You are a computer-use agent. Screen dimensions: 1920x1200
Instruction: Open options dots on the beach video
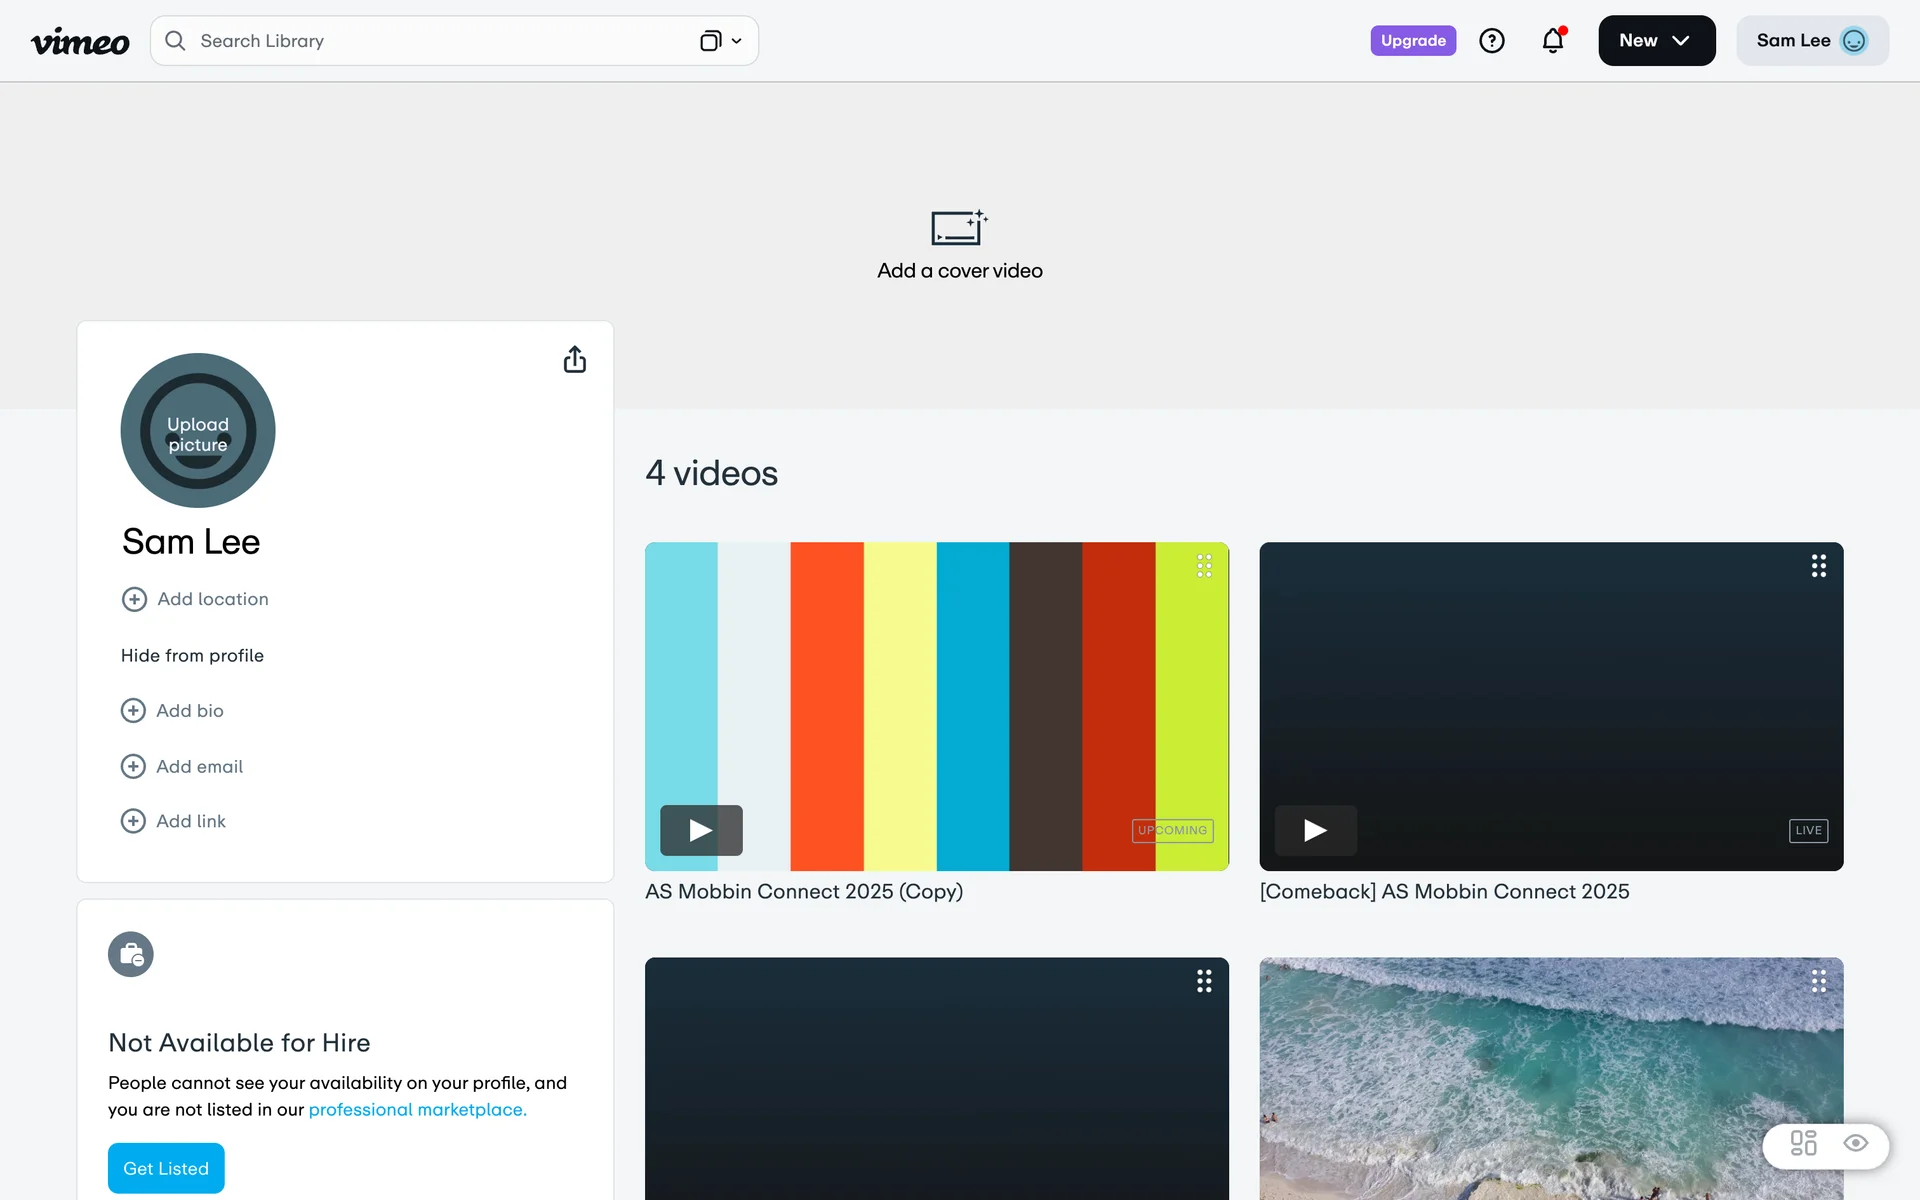(x=1818, y=981)
